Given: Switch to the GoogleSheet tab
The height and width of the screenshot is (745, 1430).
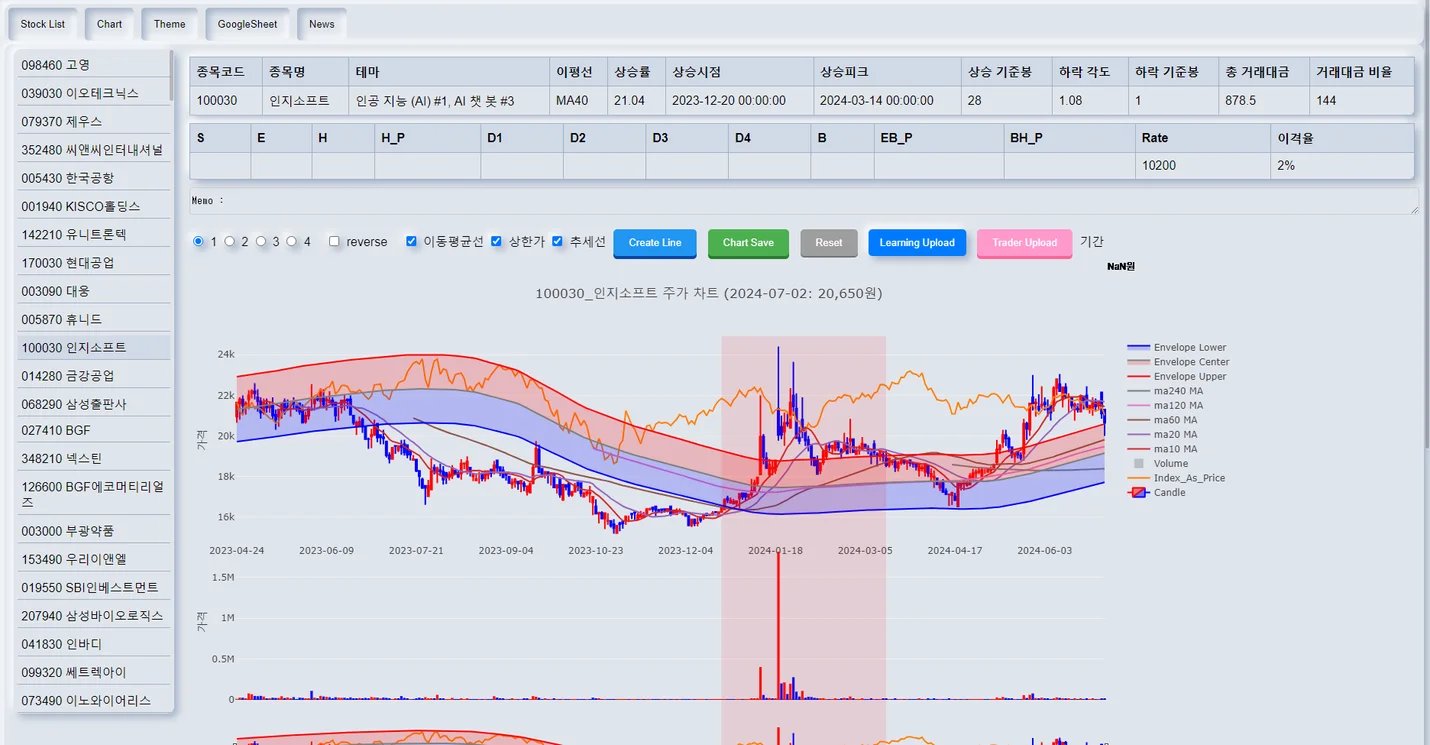Looking at the screenshot, I should click(248, 24).
